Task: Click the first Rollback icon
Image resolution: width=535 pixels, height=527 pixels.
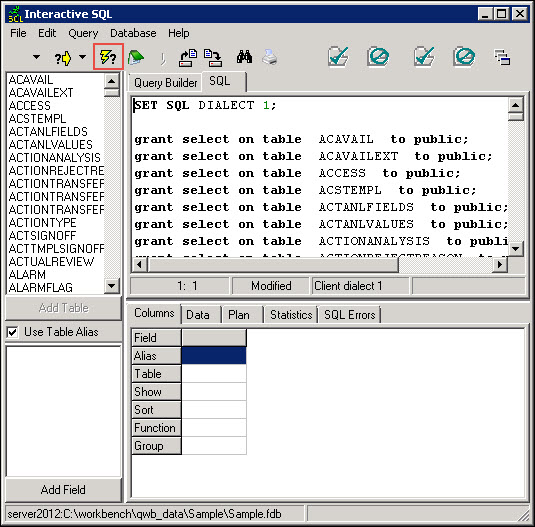Action: [x=378, y=56]
